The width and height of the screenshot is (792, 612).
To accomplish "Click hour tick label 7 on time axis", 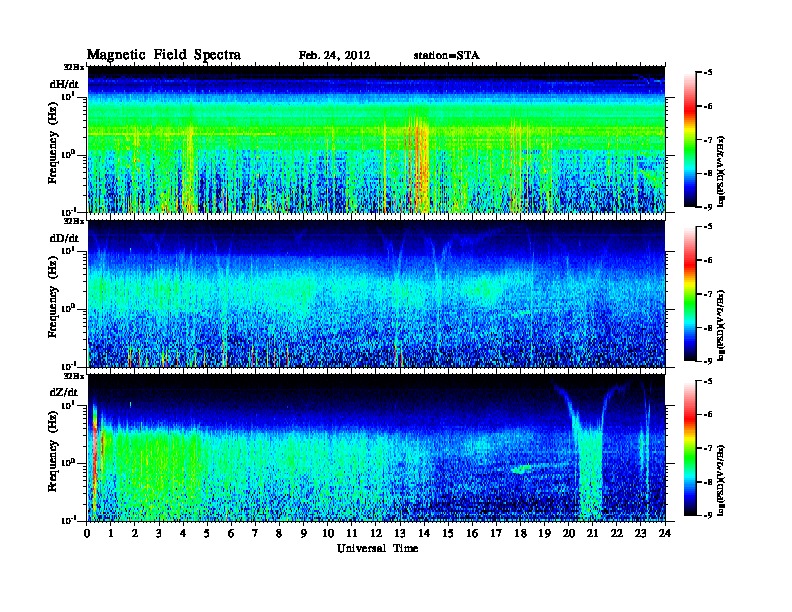I will coord(255,534).
